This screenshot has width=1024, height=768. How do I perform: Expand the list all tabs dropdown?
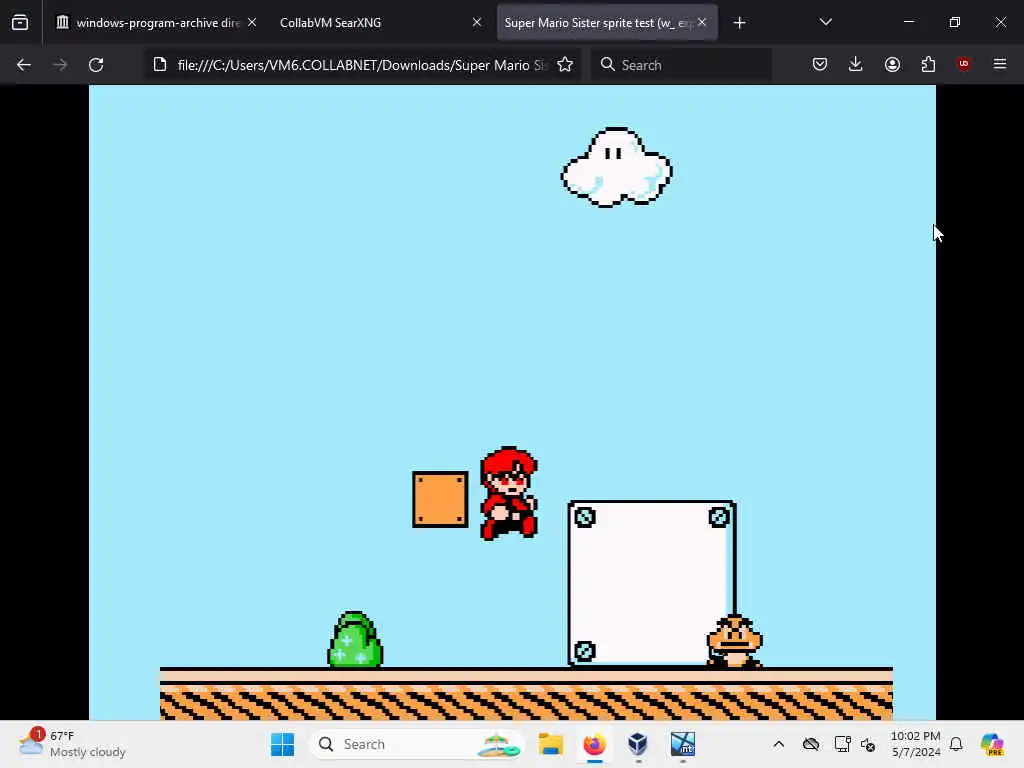pos(825,22)
